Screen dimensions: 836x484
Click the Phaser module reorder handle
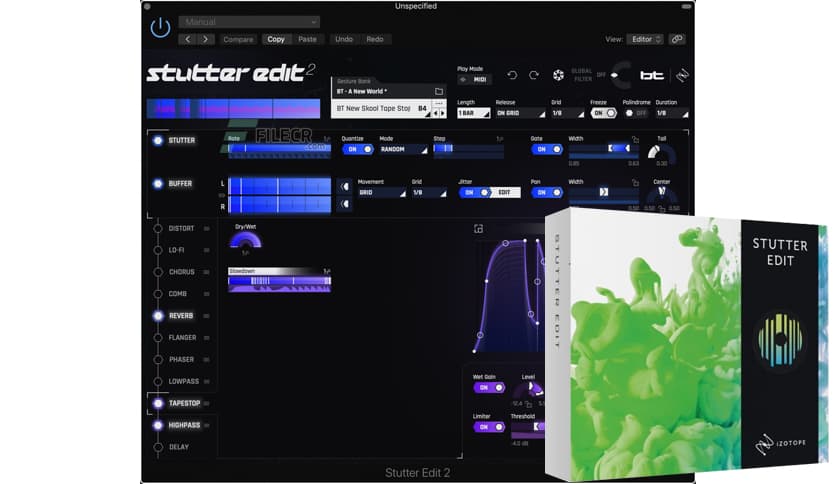coord(206,360)
